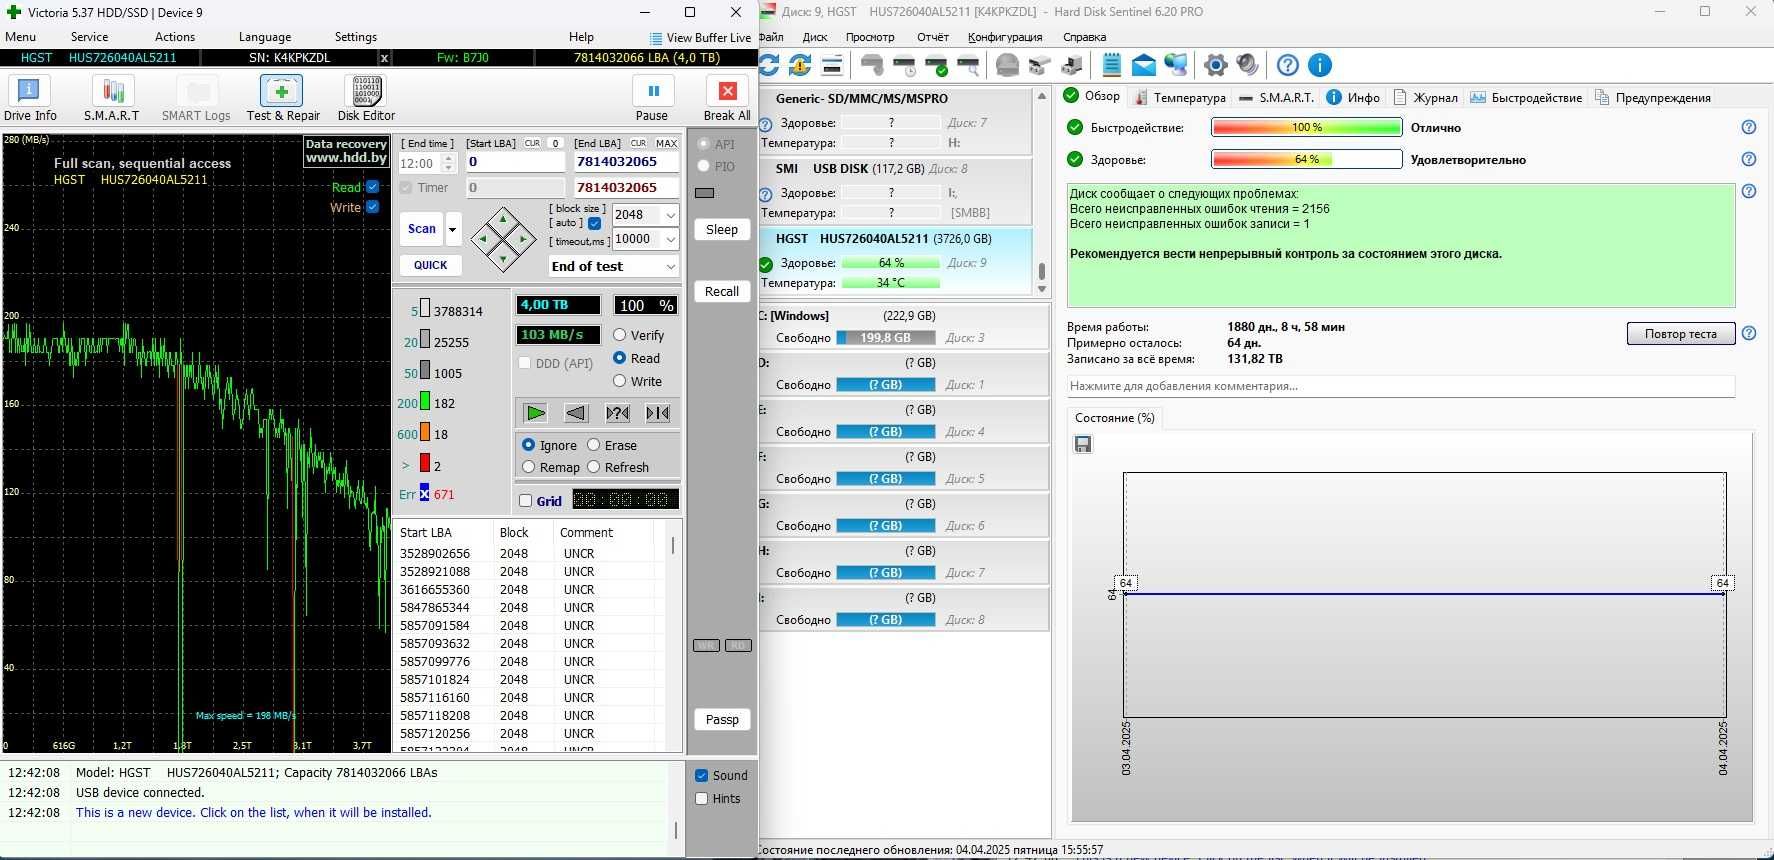Screen dimensions: 1774x860
Task: Click the random scan '?' button
Action: [x=618, y=413]
